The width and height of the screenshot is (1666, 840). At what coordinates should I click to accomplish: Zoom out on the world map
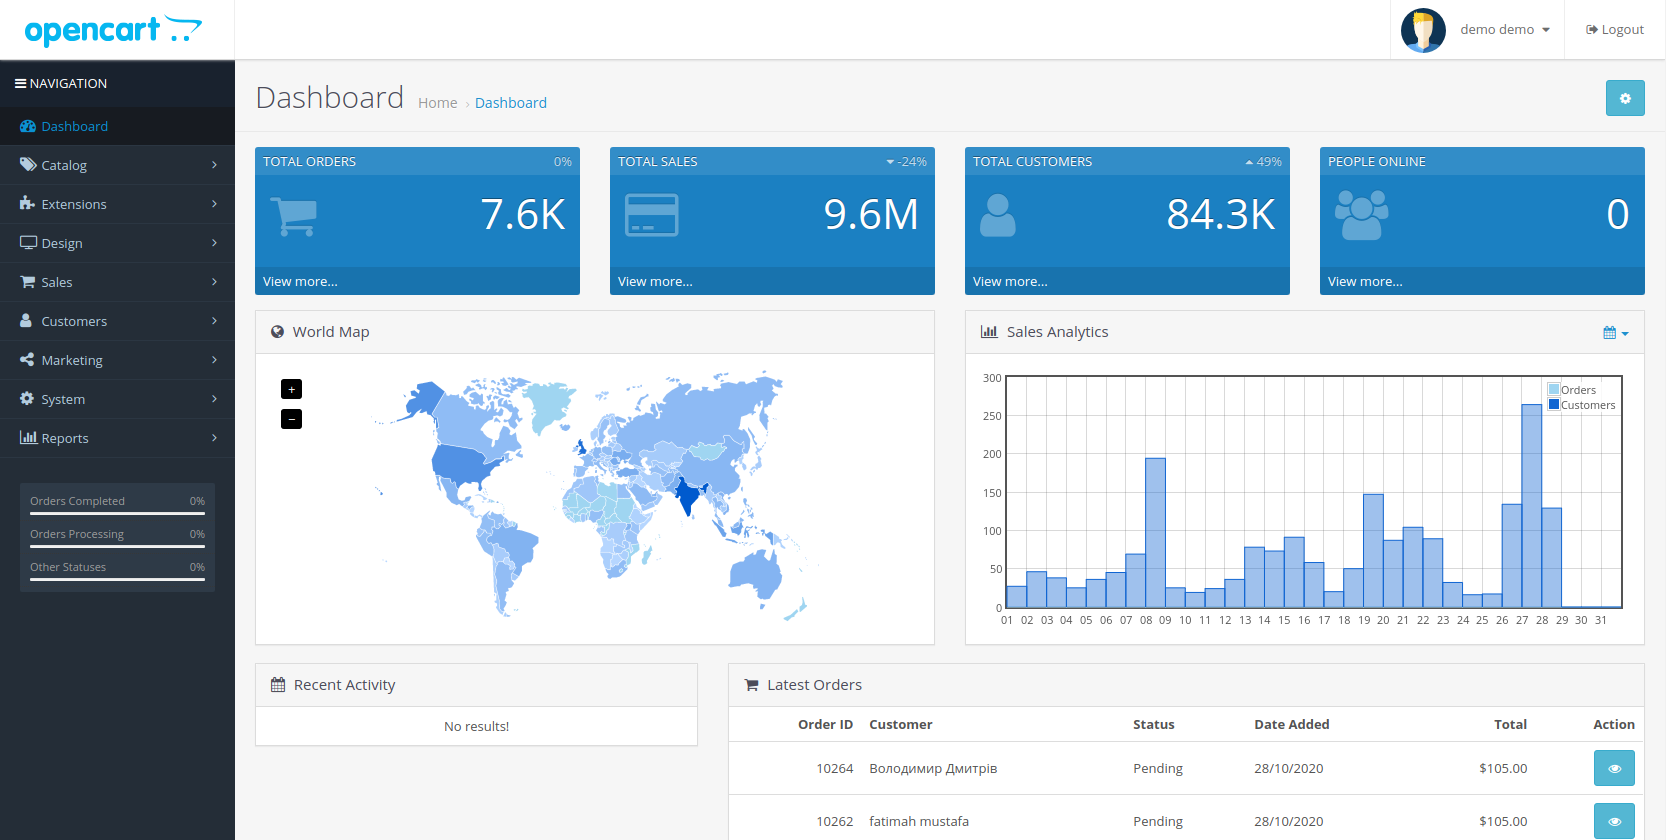(291, 419)
